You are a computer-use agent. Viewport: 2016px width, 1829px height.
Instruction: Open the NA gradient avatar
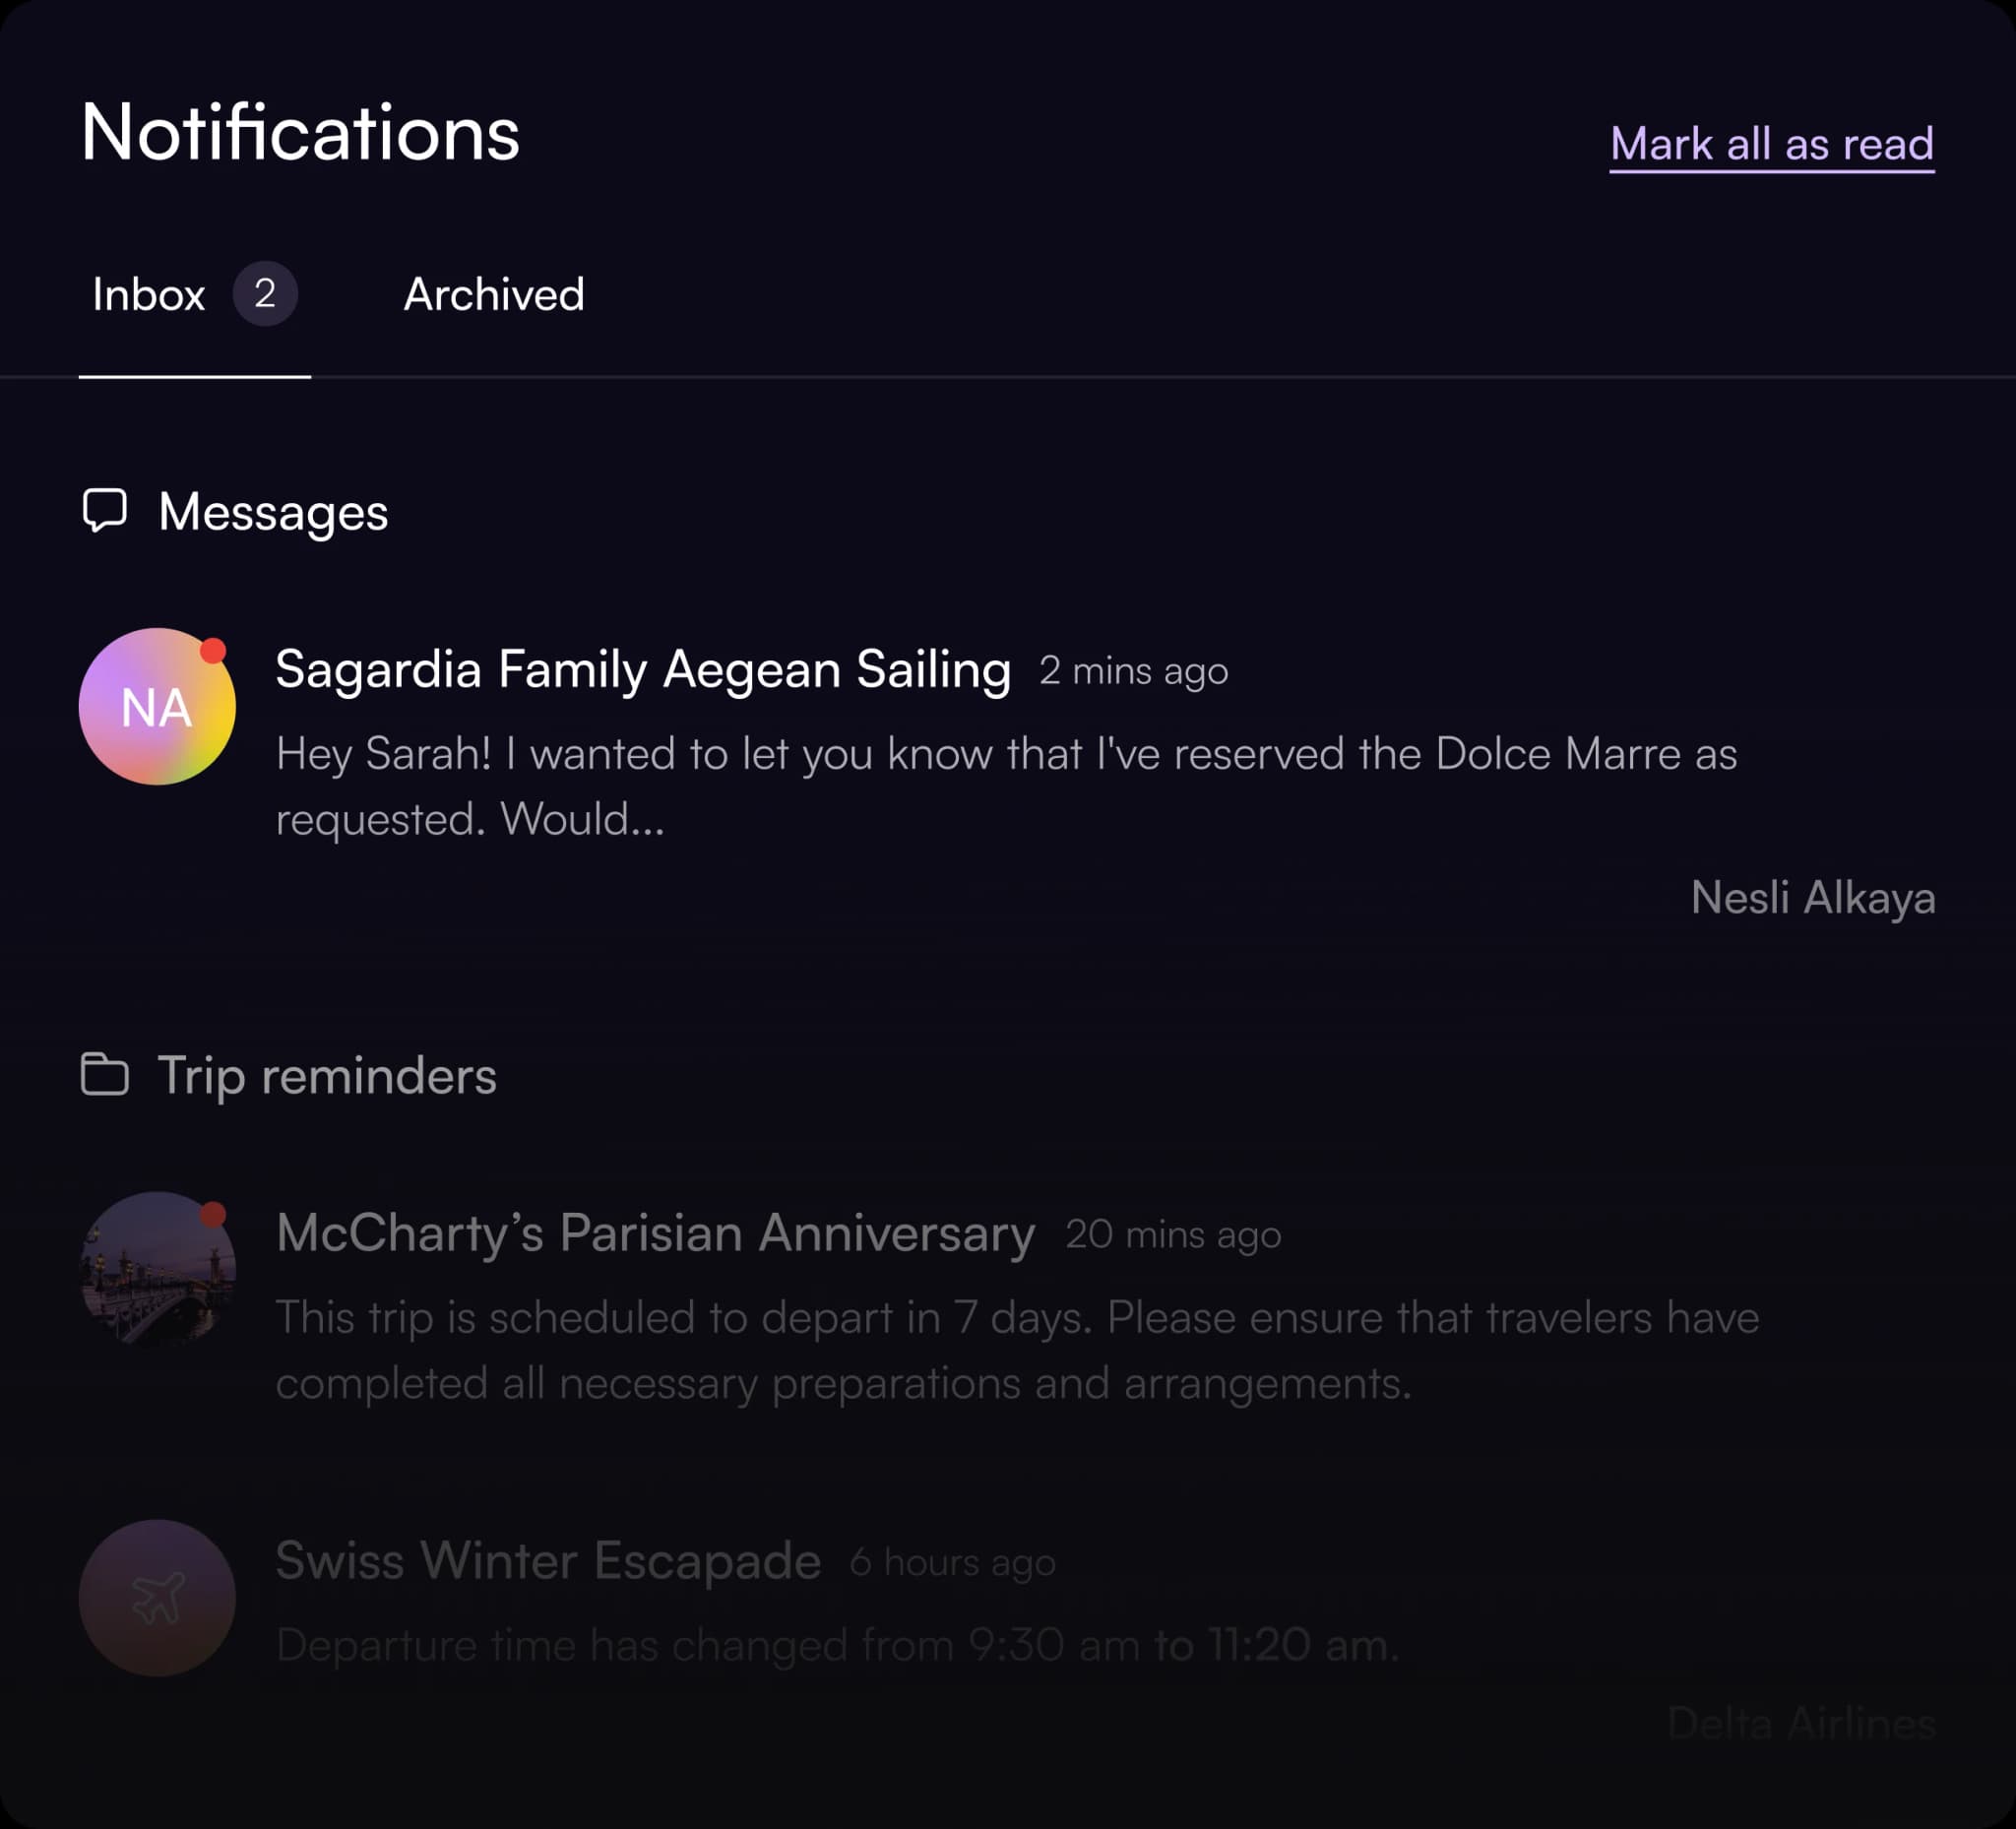tap(157, 706)
